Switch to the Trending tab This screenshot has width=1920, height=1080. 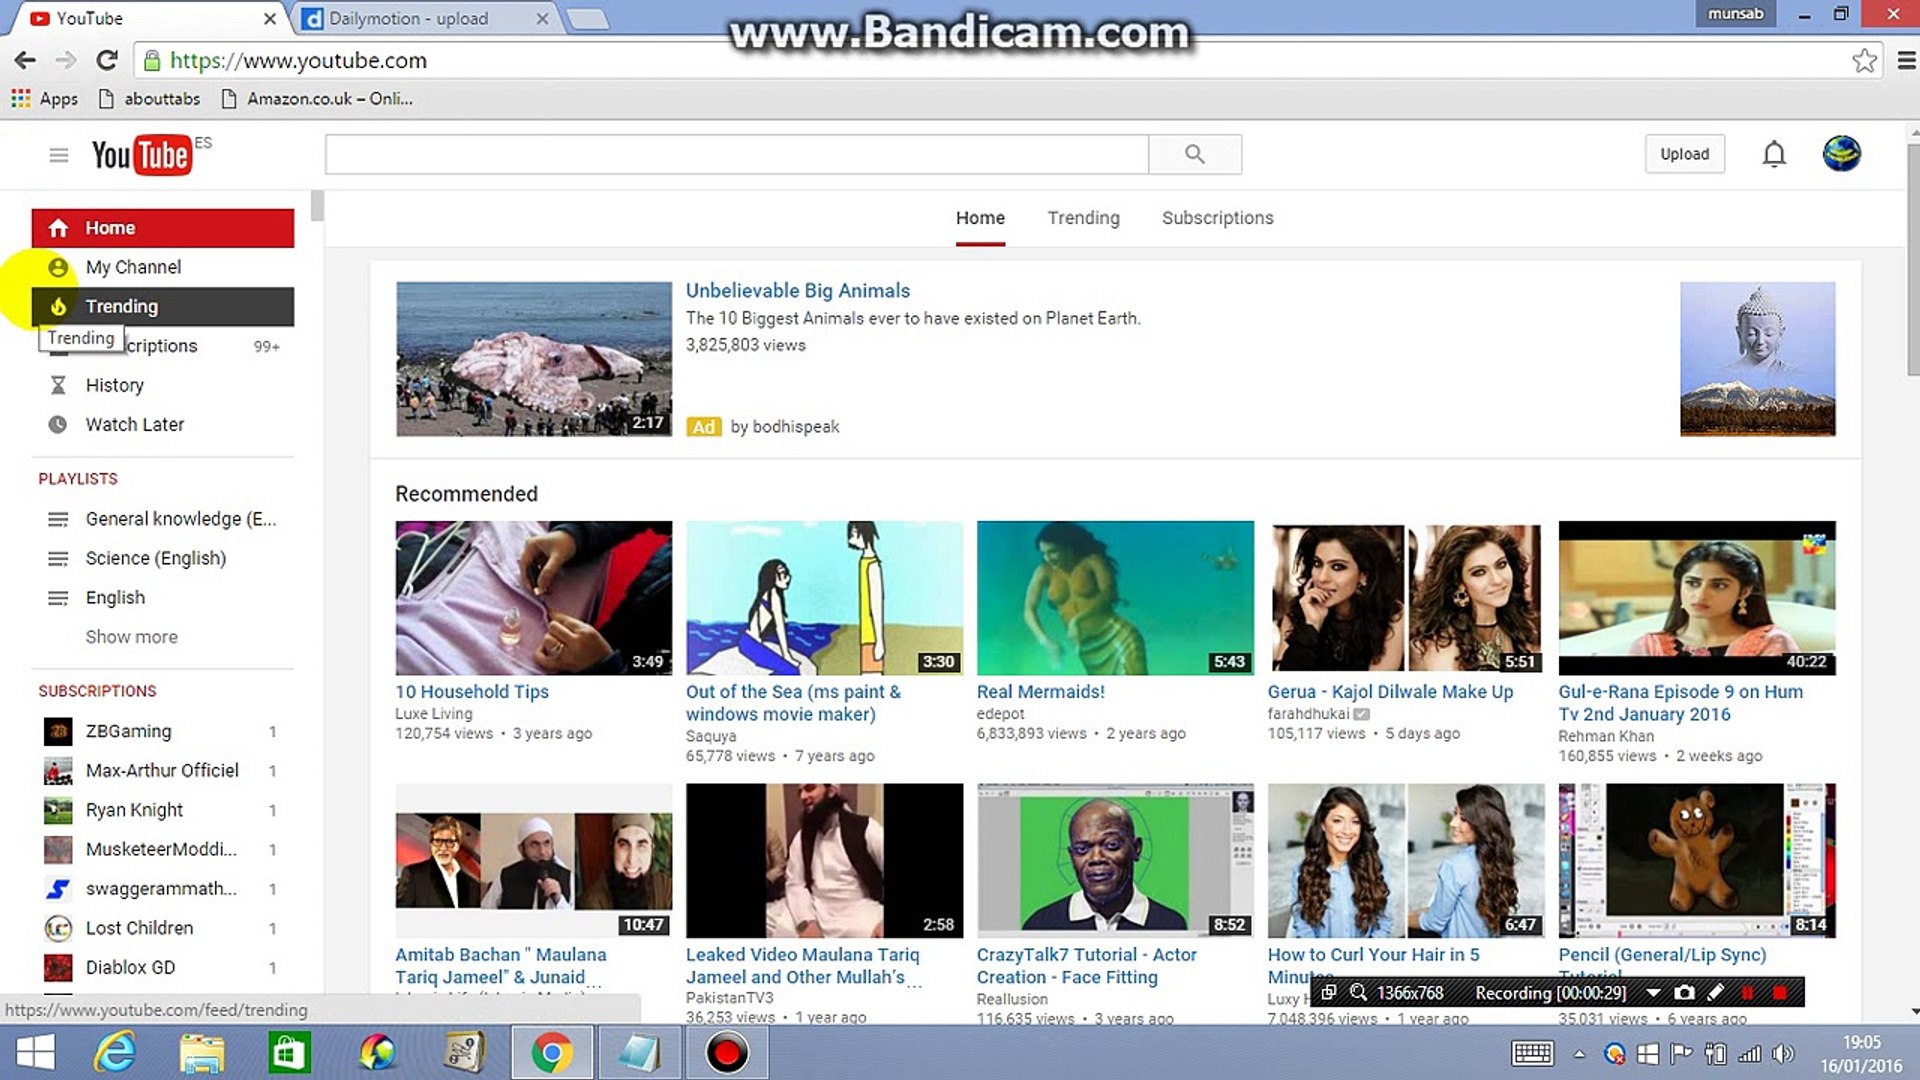(x=1083, y=218)
